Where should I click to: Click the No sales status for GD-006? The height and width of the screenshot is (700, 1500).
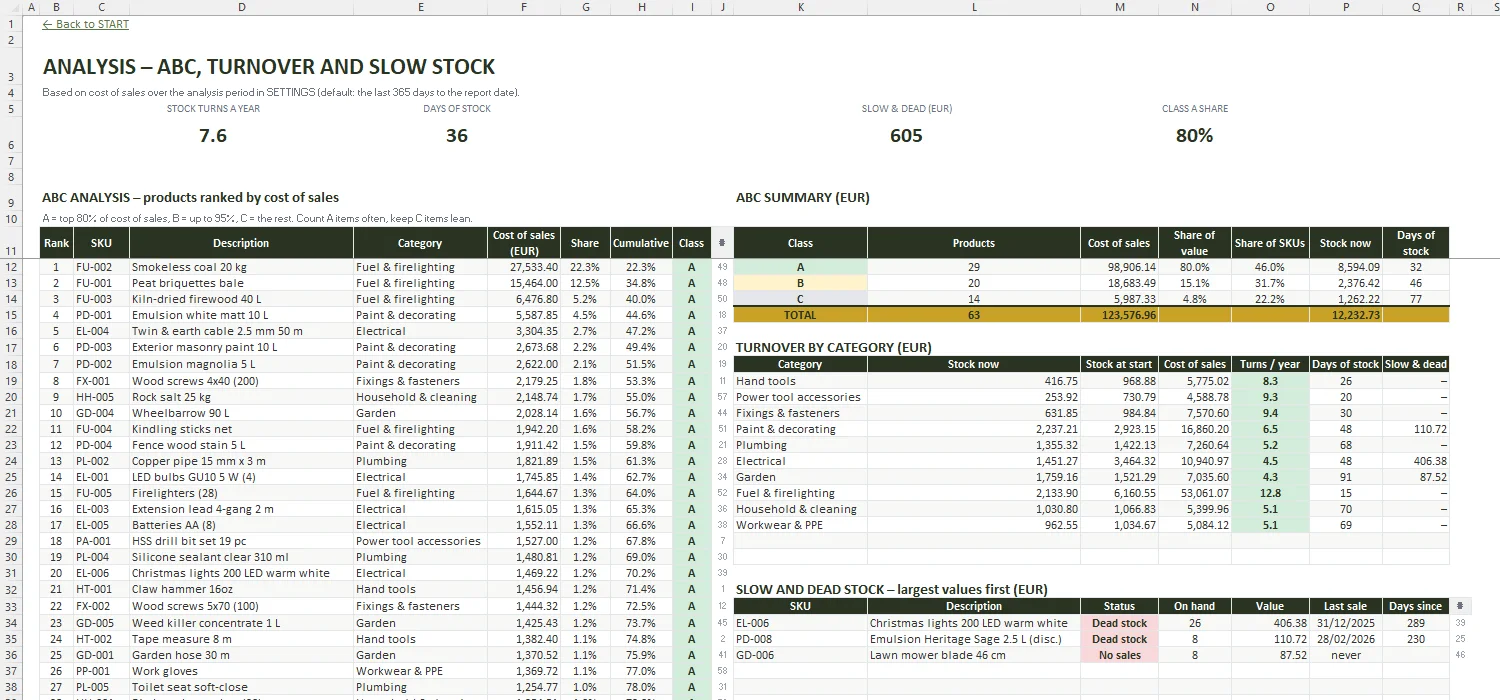(x=1119, y=655)
